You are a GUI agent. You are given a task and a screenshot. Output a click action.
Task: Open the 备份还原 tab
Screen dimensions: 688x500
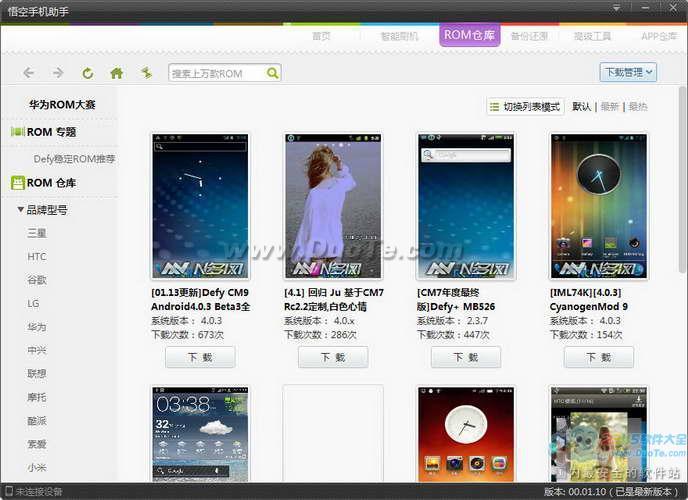coord(529,36)
